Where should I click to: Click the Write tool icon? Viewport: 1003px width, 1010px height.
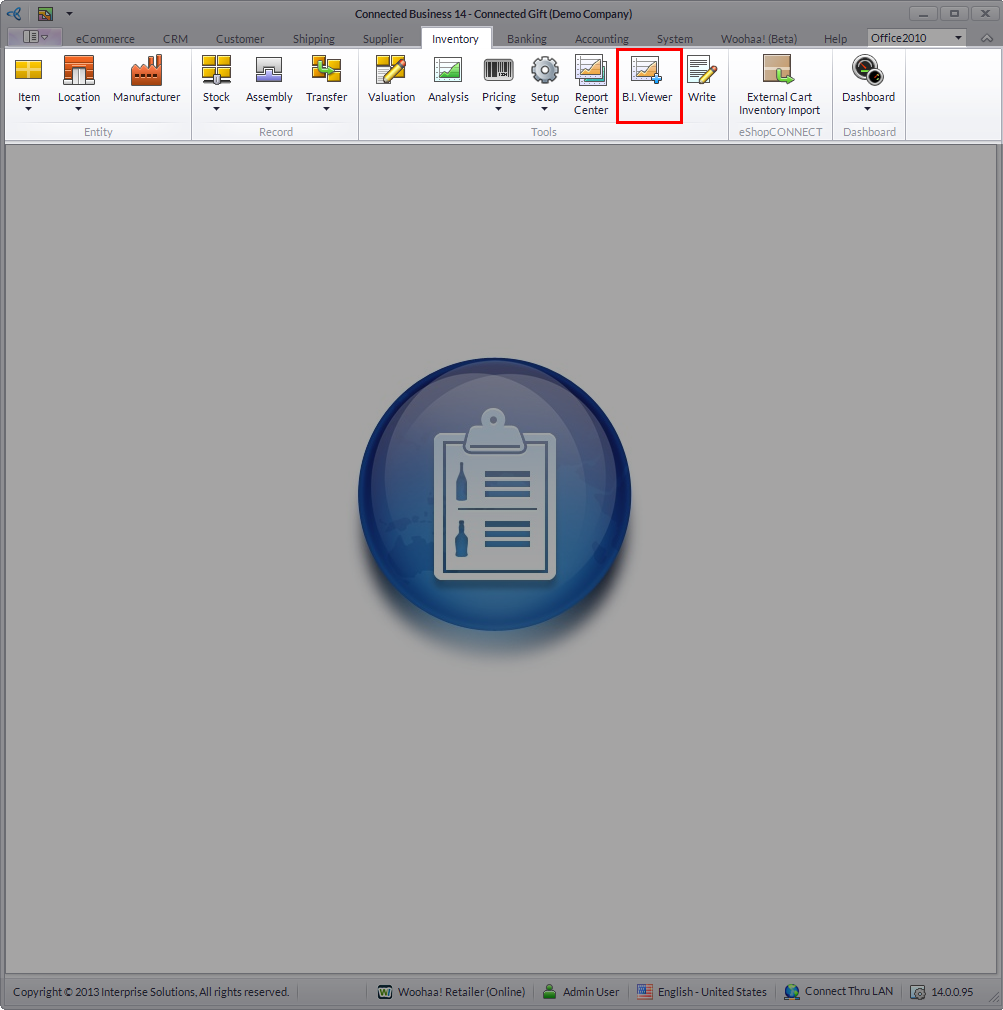point(702,70)
